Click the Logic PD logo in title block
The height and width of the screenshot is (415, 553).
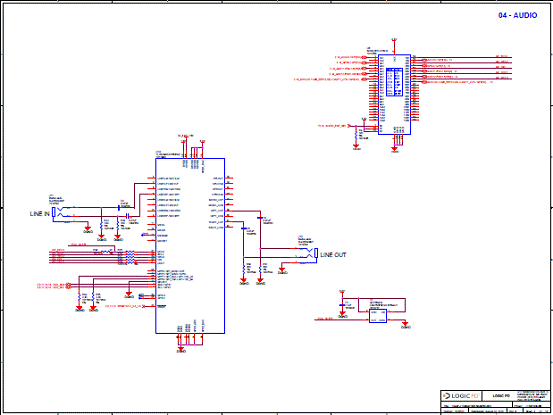(x=461, y=396)
